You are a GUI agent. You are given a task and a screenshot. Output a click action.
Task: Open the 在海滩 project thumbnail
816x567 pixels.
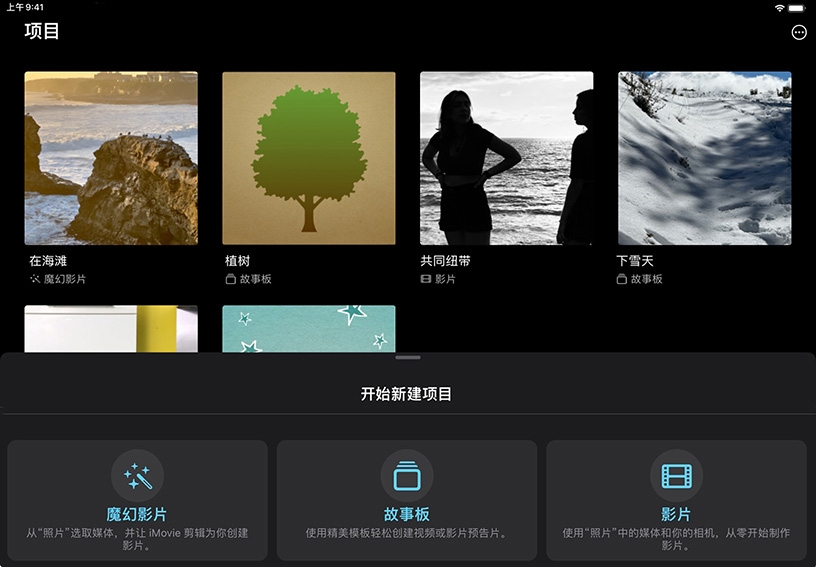(x=111, y=158)
